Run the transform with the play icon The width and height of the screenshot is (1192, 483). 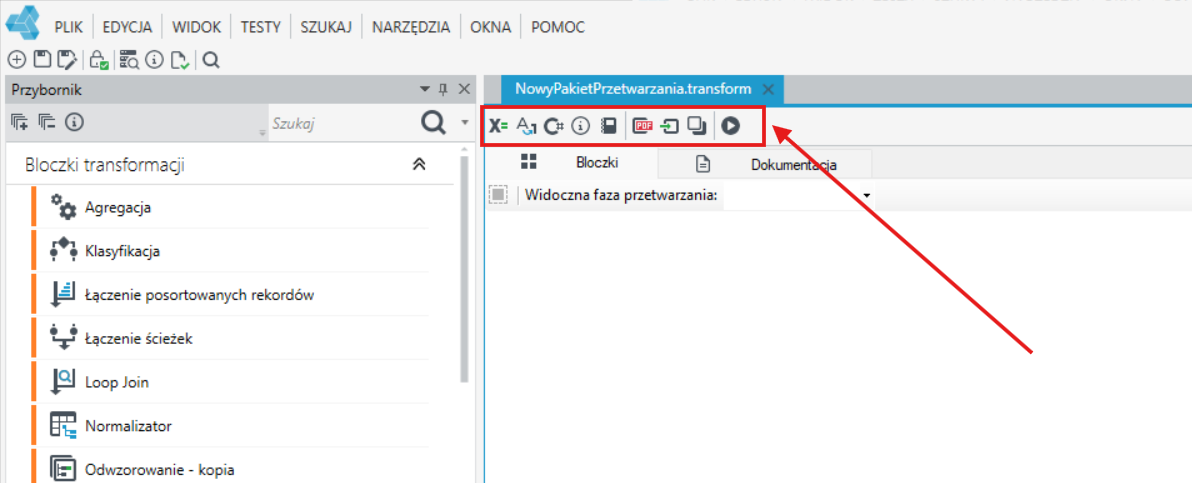pos(731,126)
